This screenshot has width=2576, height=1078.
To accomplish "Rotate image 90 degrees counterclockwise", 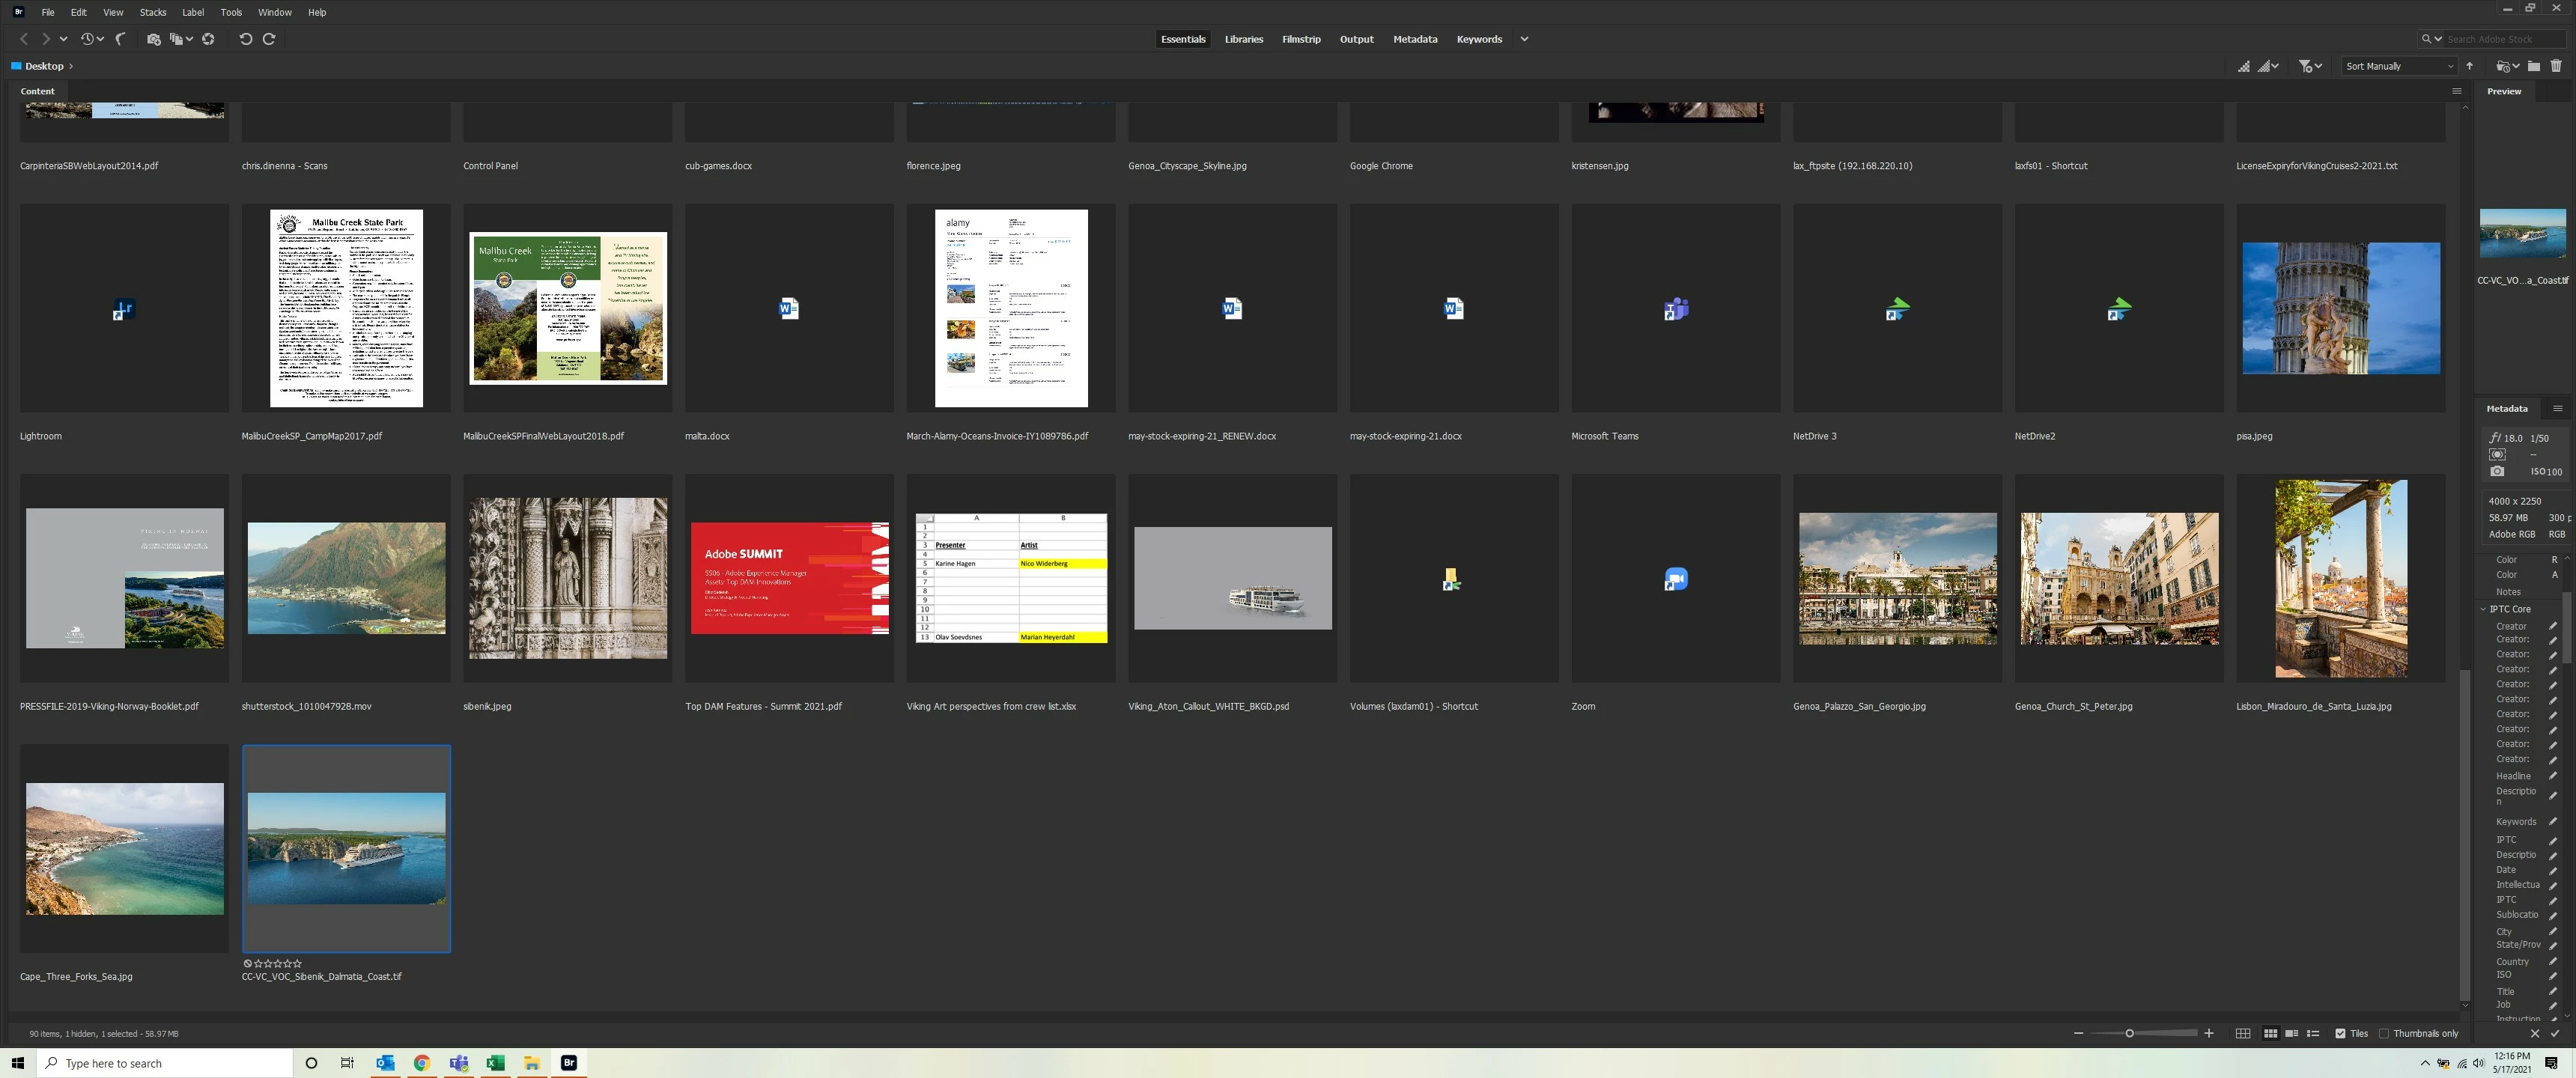I will [245, 39].
